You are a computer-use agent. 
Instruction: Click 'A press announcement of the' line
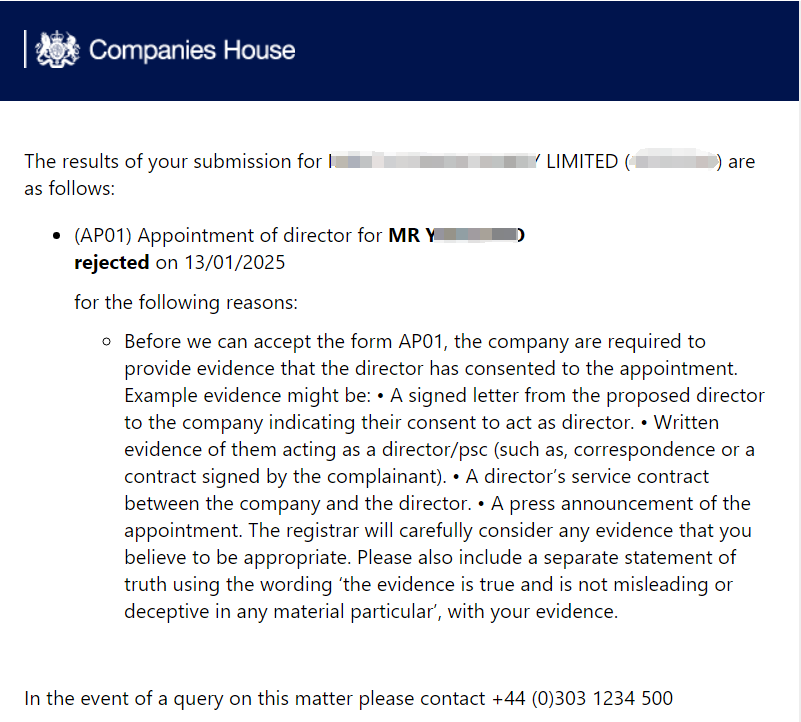(x=620, y=504)
